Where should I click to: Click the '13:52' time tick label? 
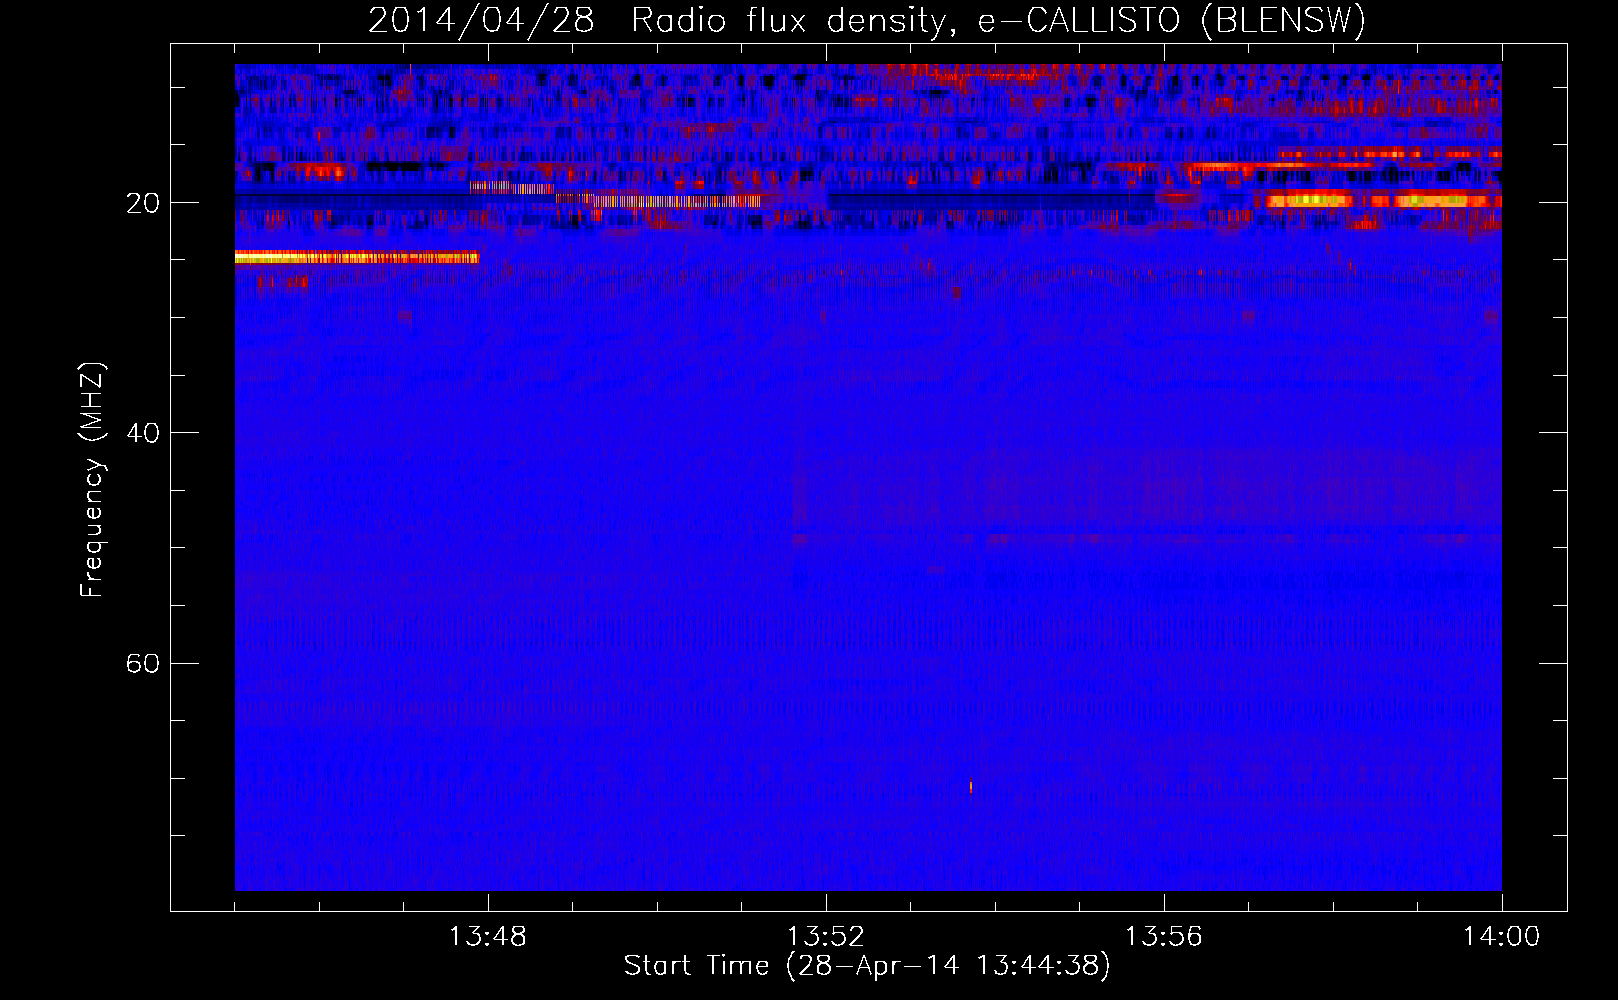tap(826, 937)
